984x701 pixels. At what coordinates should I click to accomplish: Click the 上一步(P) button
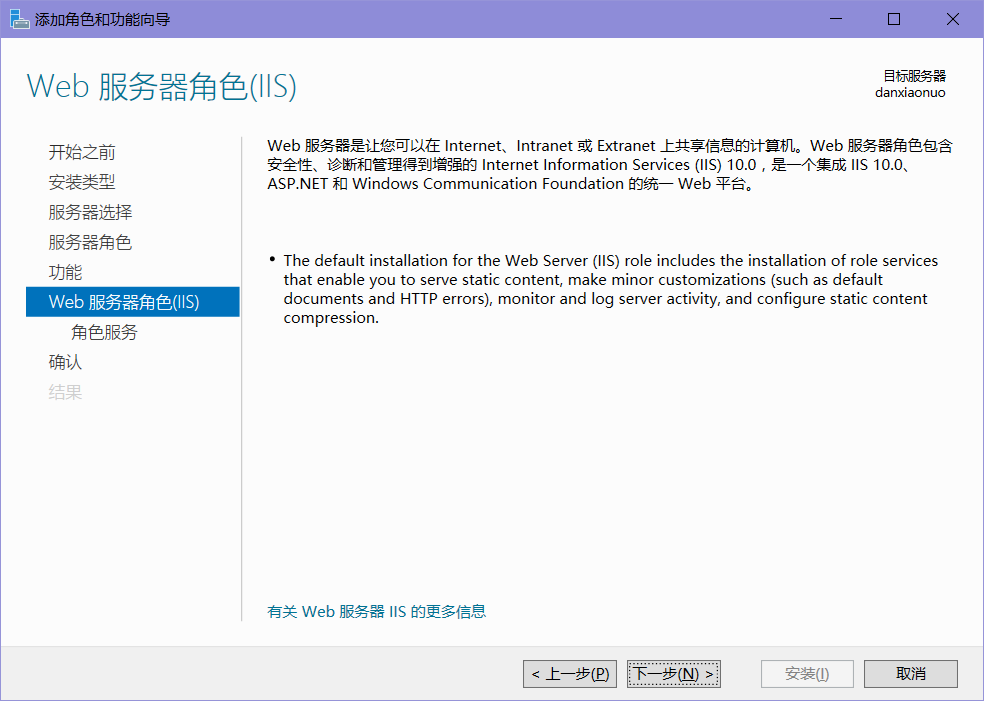tap(570, 674)
